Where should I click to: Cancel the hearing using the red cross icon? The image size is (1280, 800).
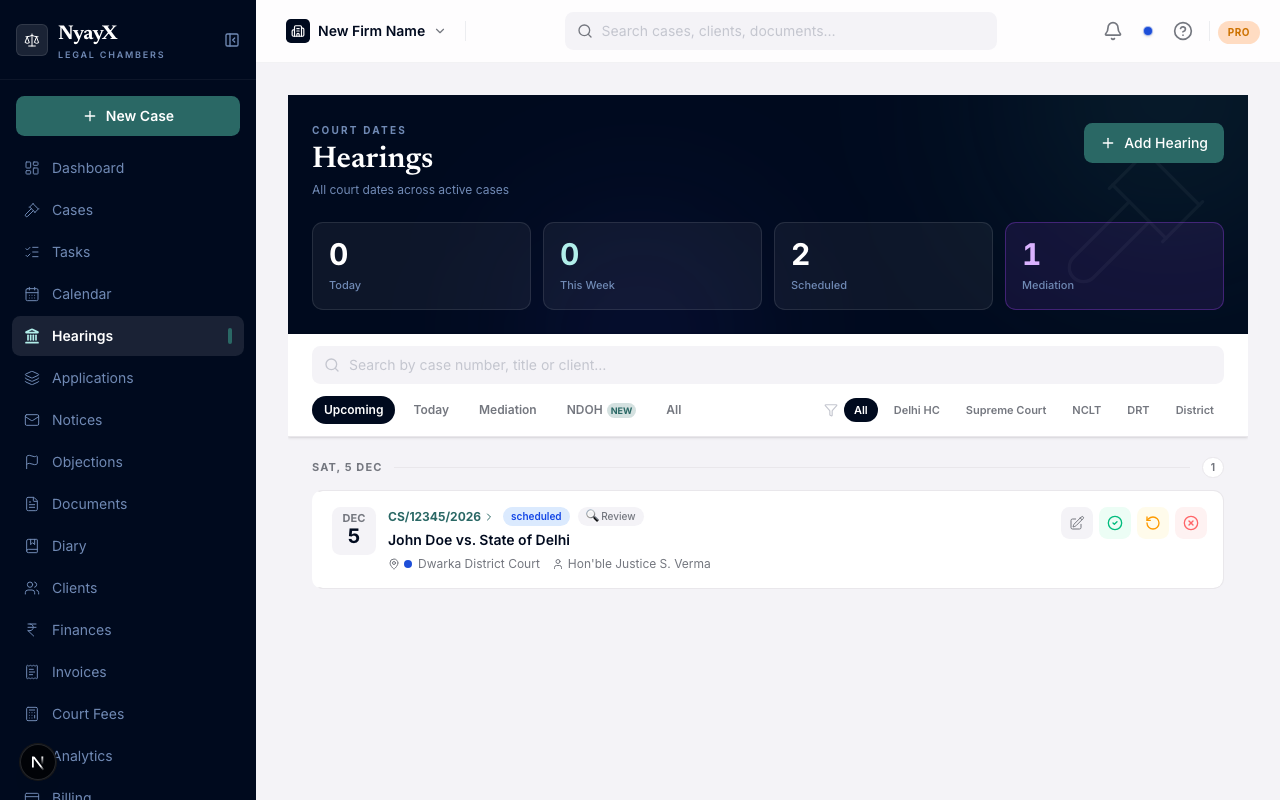click(1191, 523)
